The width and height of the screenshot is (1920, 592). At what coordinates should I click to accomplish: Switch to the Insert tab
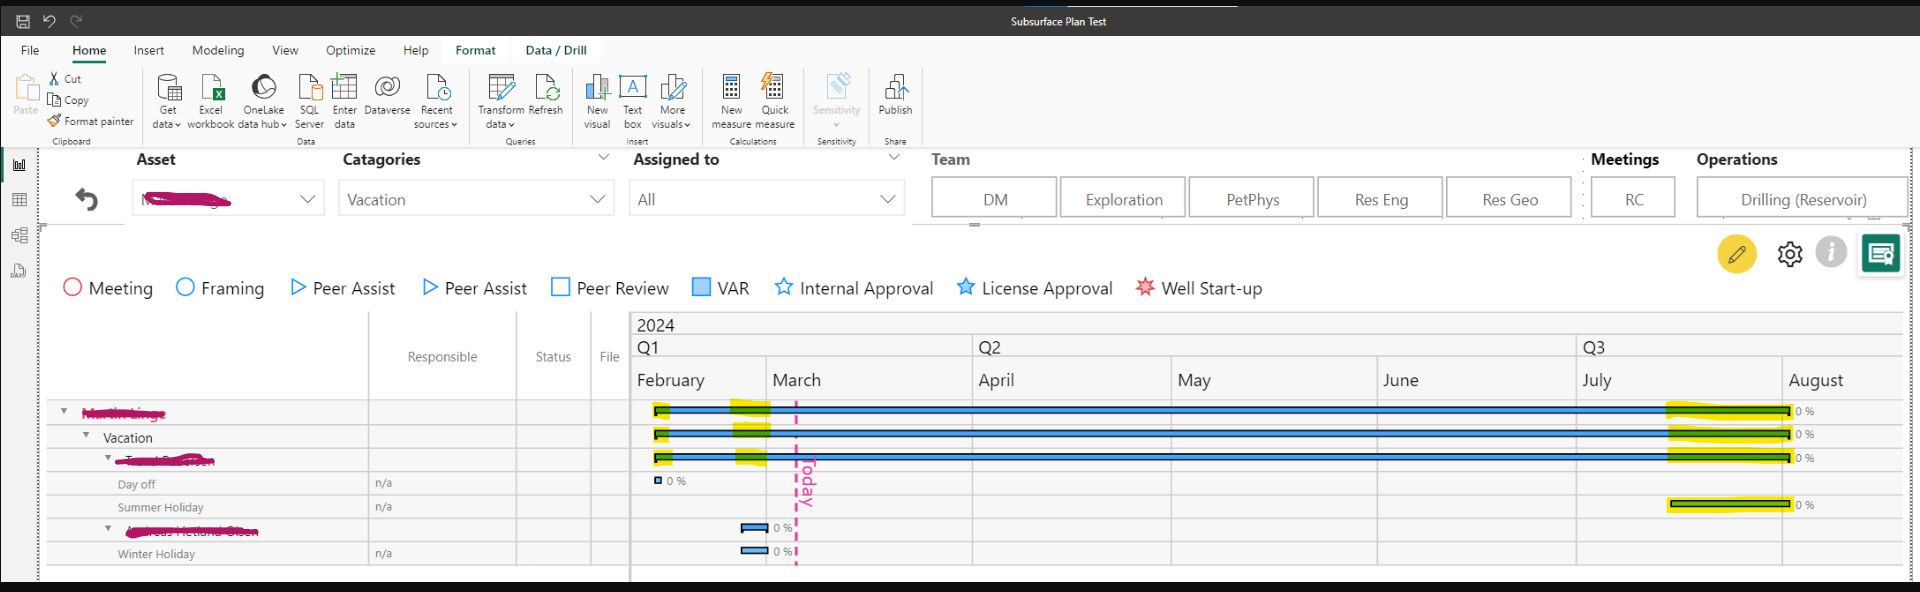(x=149, y=50)
